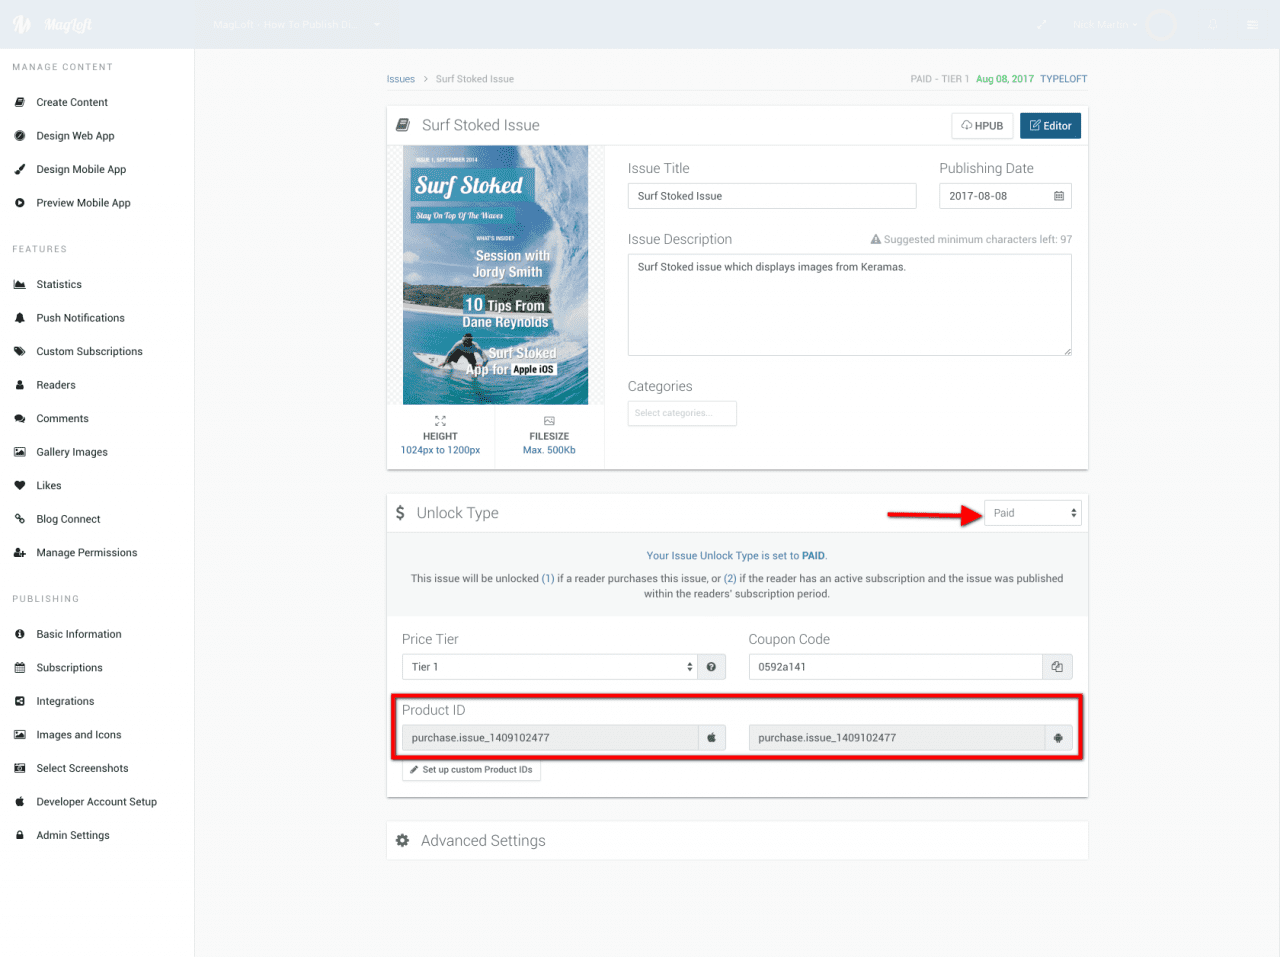Click the calendar icon in Publishing Date
The image size is (1280, 957).
(1059, 196)
